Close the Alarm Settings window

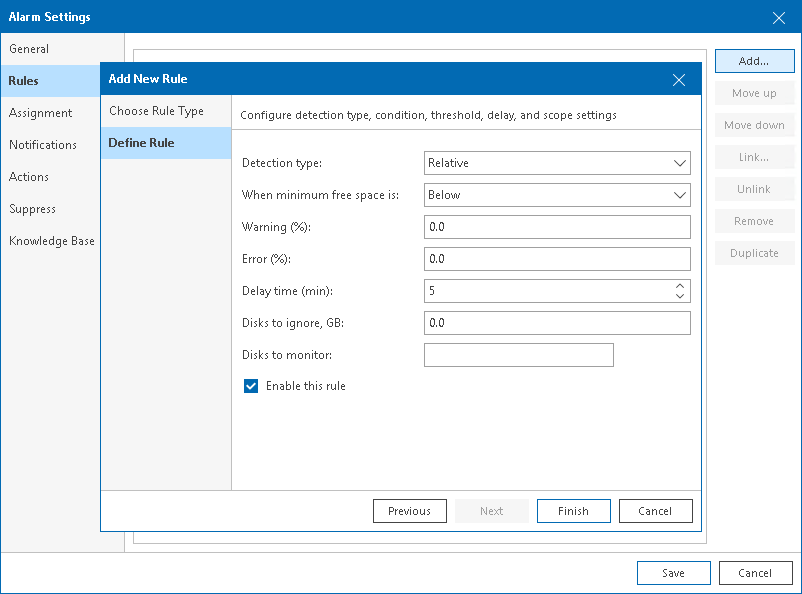coord(779,17)
